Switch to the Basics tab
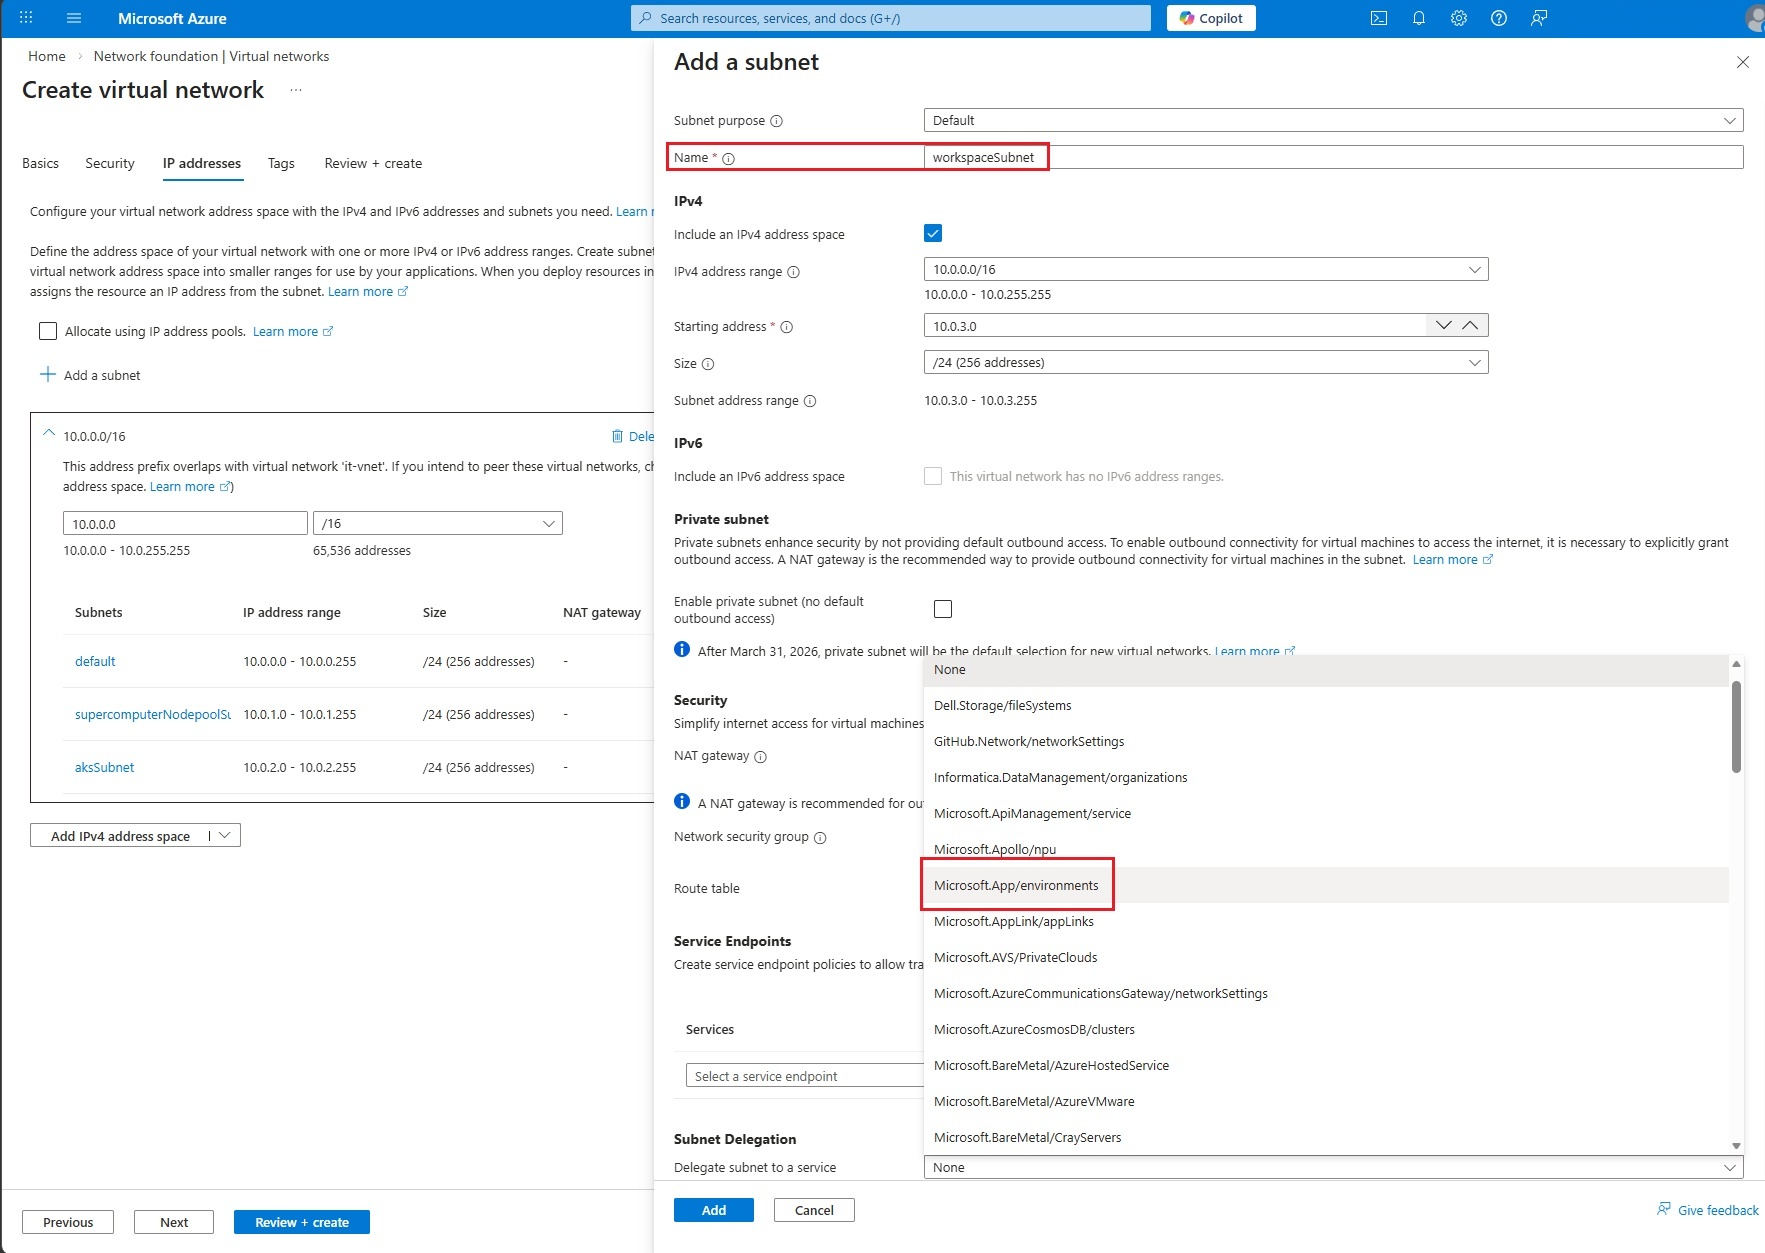Image resolution: width=1765 pixels, height=1253 pixels. (x=40, y=163)
